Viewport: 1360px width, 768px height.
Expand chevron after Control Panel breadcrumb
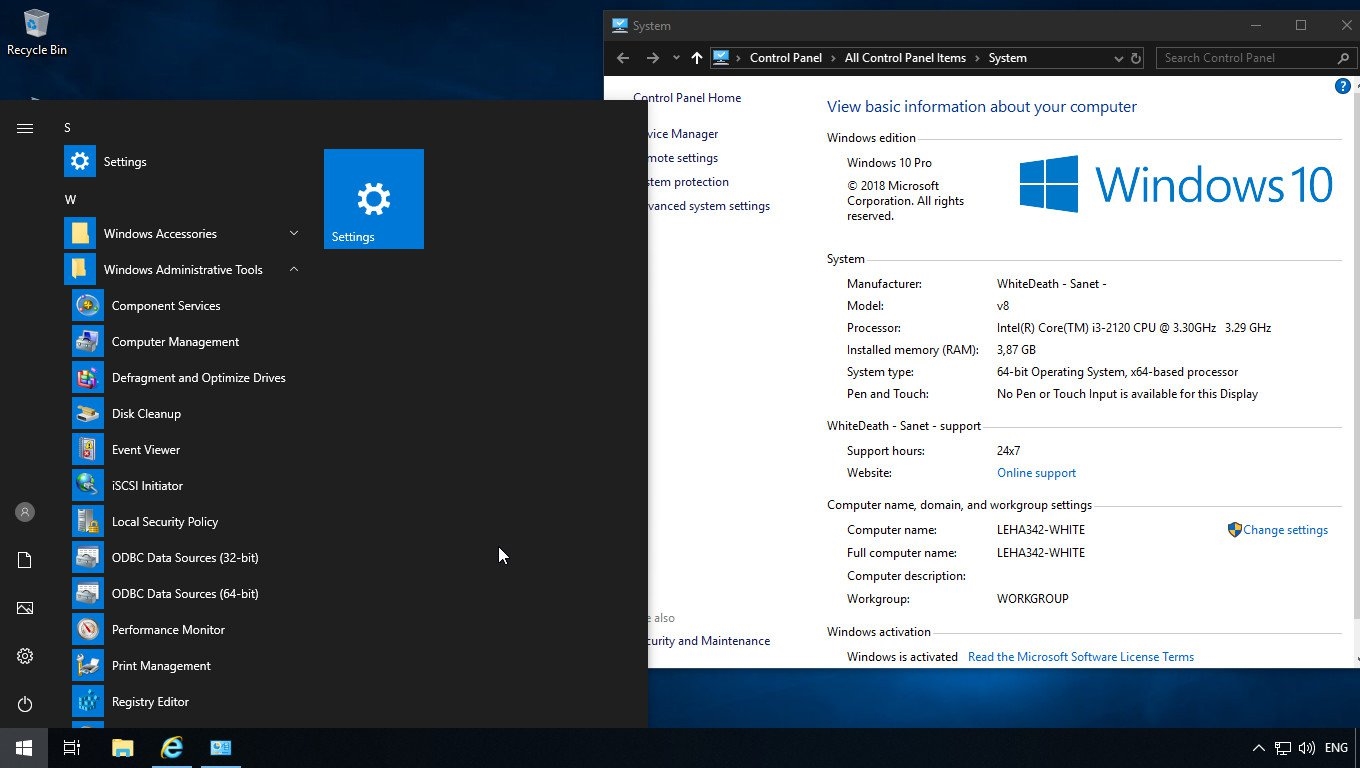833,58
